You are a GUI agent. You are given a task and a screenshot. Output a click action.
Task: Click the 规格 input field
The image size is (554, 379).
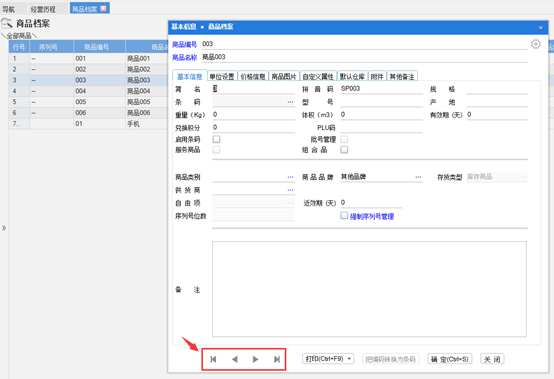pyautogui.click(x=497, y=89)
